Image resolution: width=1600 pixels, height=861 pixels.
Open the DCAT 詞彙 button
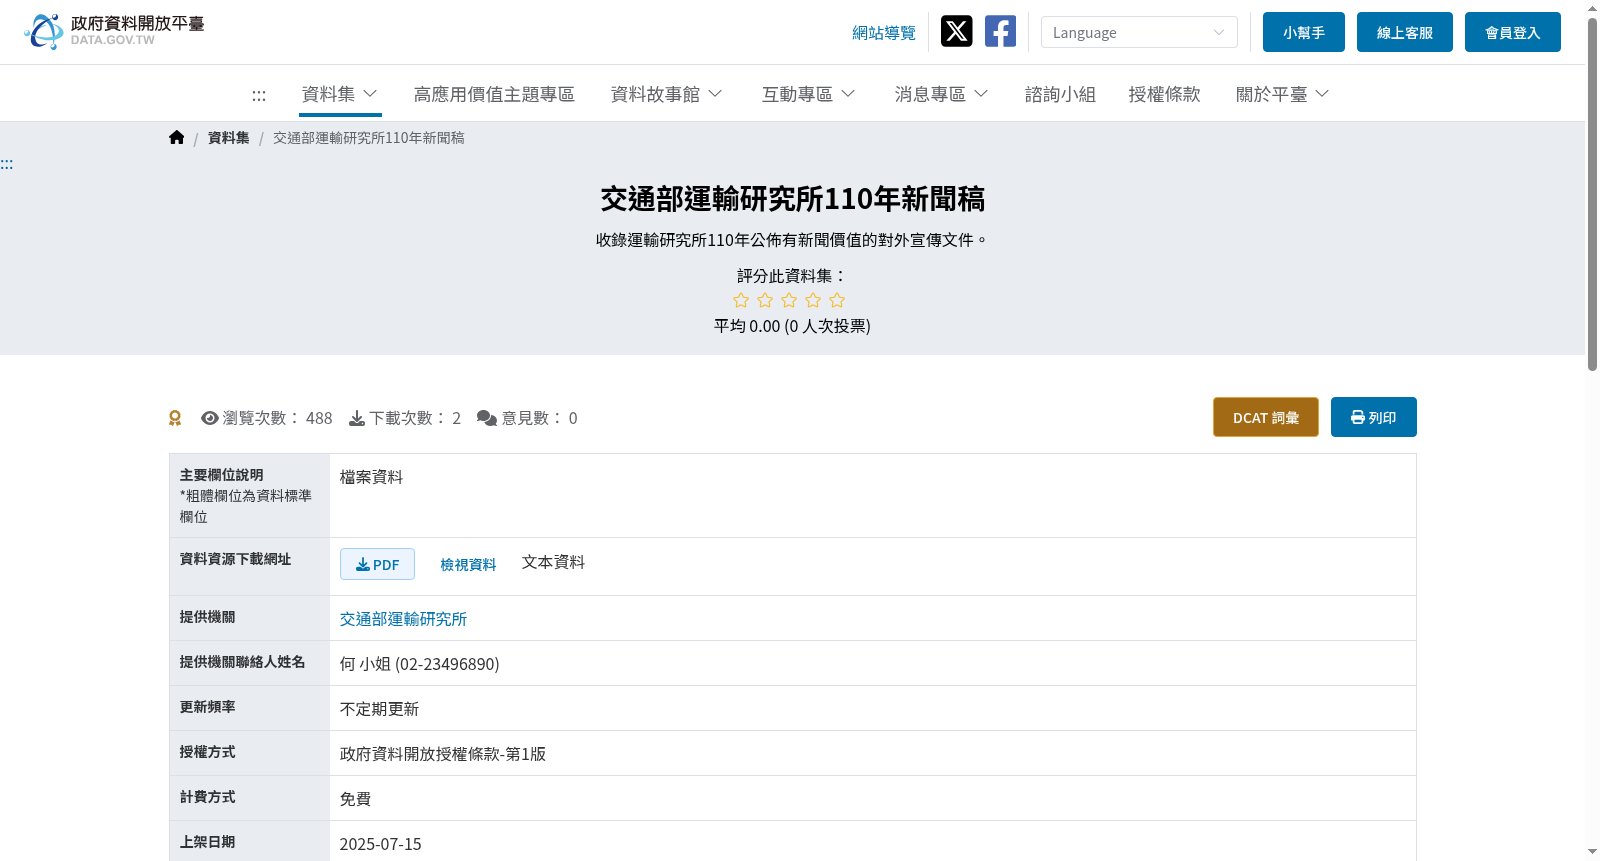click(1266, 417)
